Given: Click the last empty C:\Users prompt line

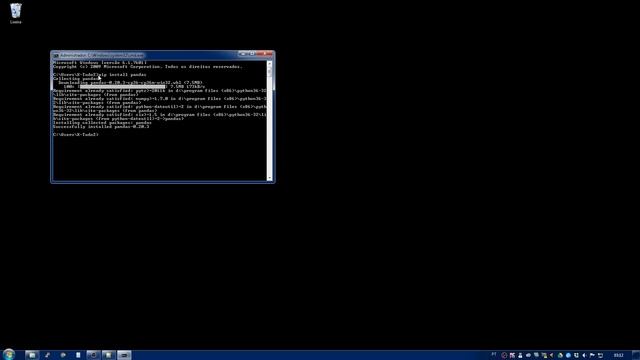Looking at the screenshot, I should (x=76, y=134).
